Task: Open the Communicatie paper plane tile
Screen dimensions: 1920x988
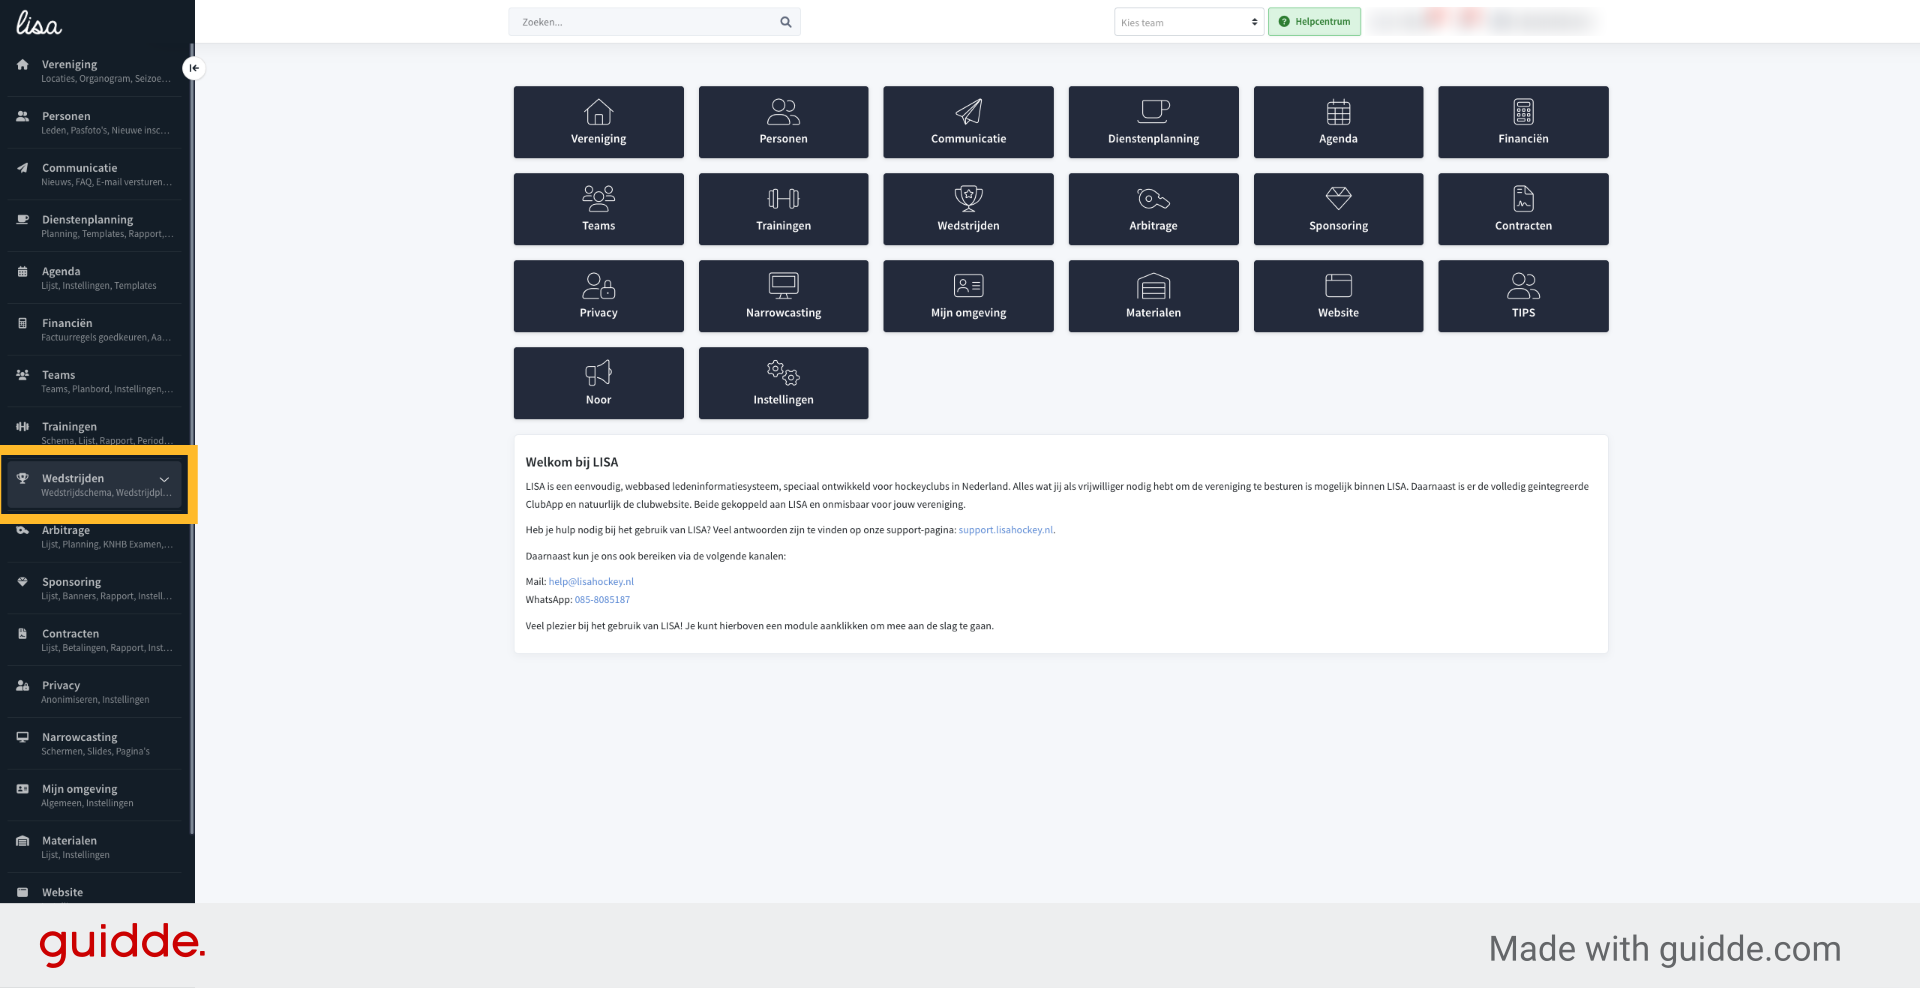Action: tap(968, 122)
